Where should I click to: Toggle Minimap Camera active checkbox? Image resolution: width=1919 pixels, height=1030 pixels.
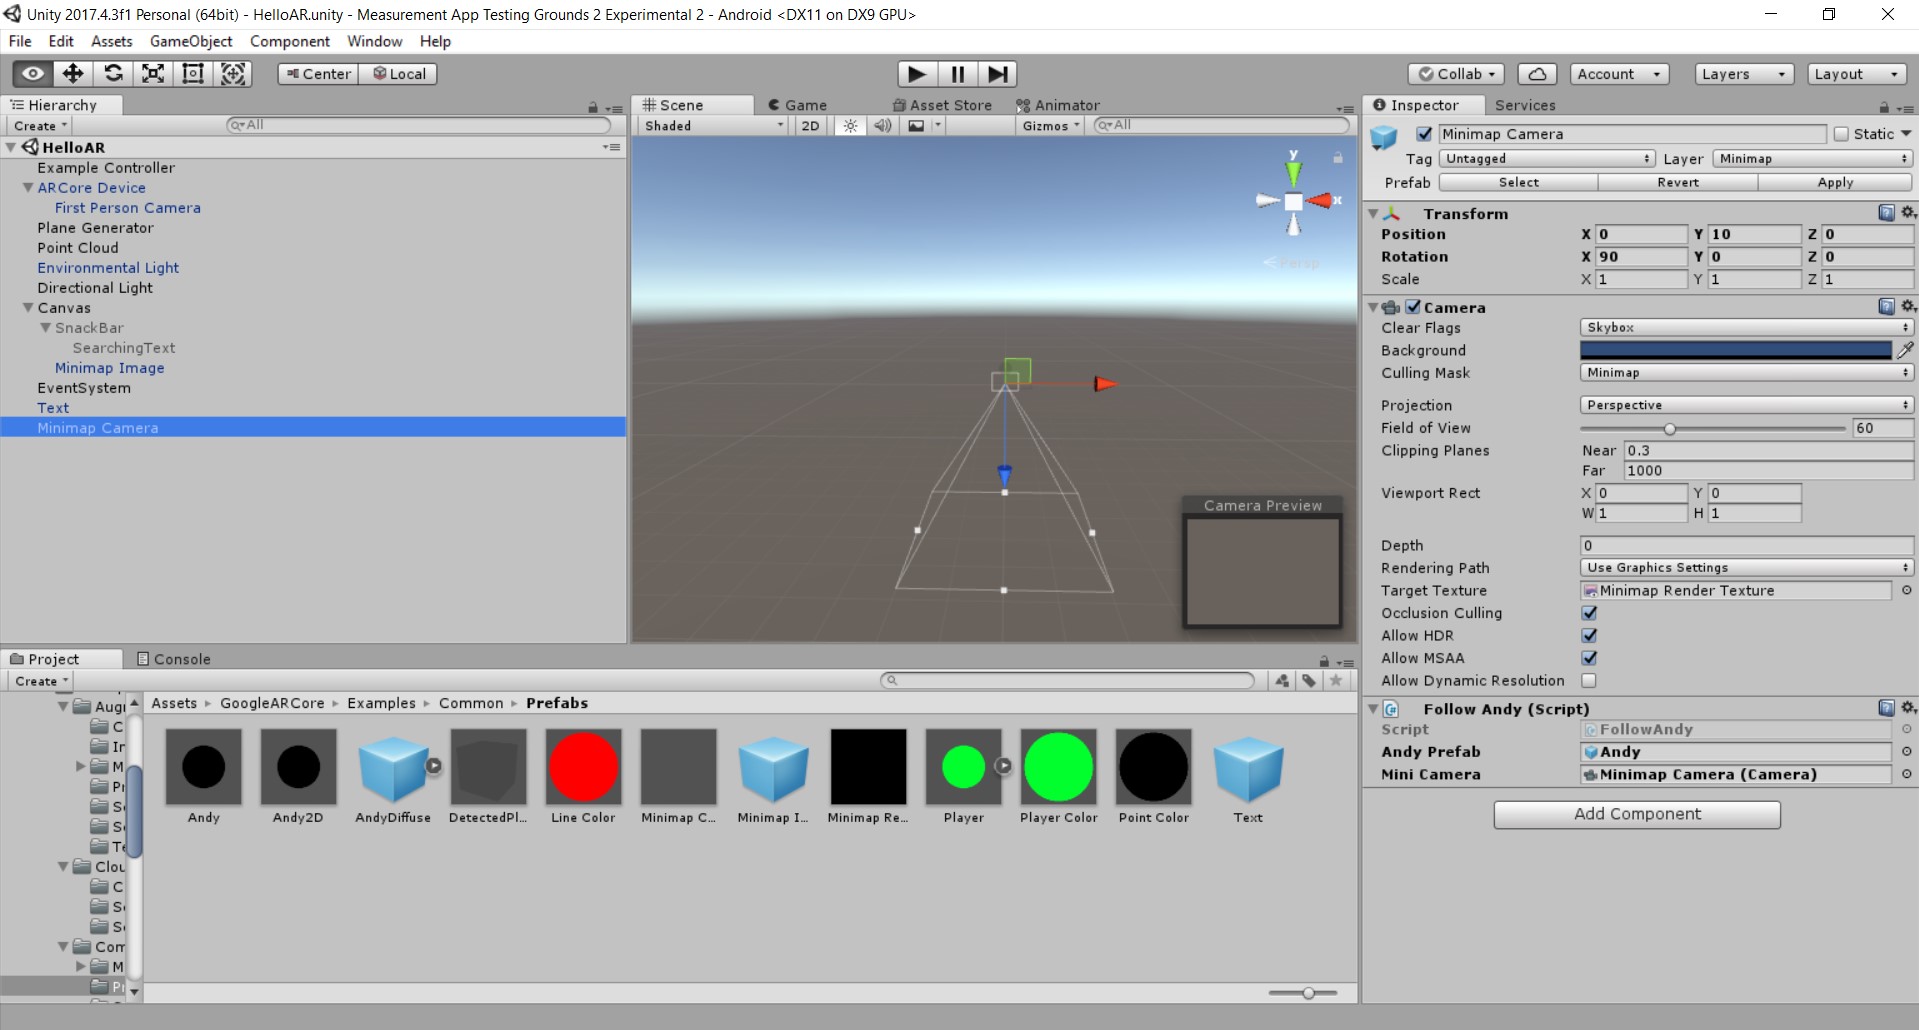[x=1425, y=134]
